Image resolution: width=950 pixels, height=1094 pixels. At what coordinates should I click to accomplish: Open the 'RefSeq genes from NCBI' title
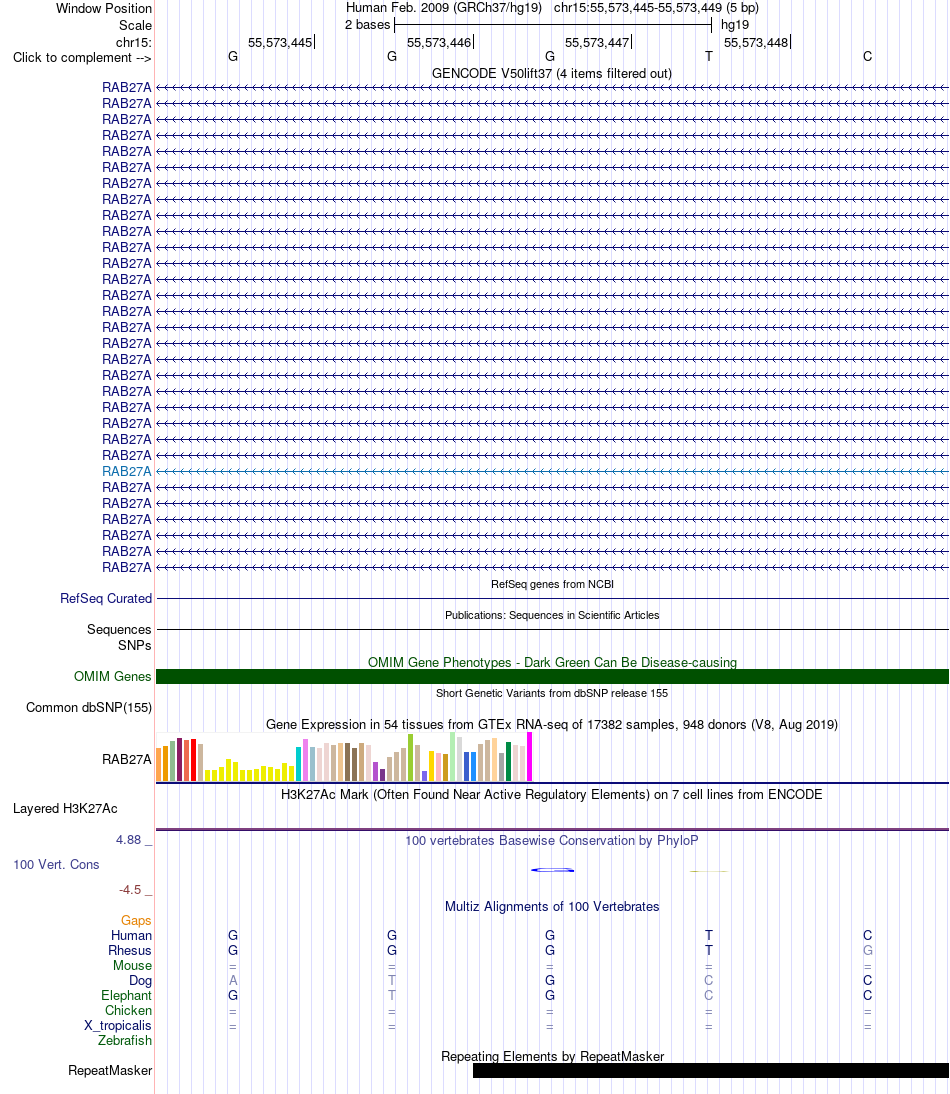click(x=552, y=584)
